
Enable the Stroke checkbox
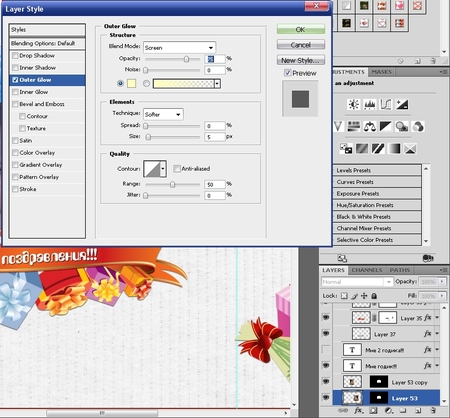click(x=15, y=189)
